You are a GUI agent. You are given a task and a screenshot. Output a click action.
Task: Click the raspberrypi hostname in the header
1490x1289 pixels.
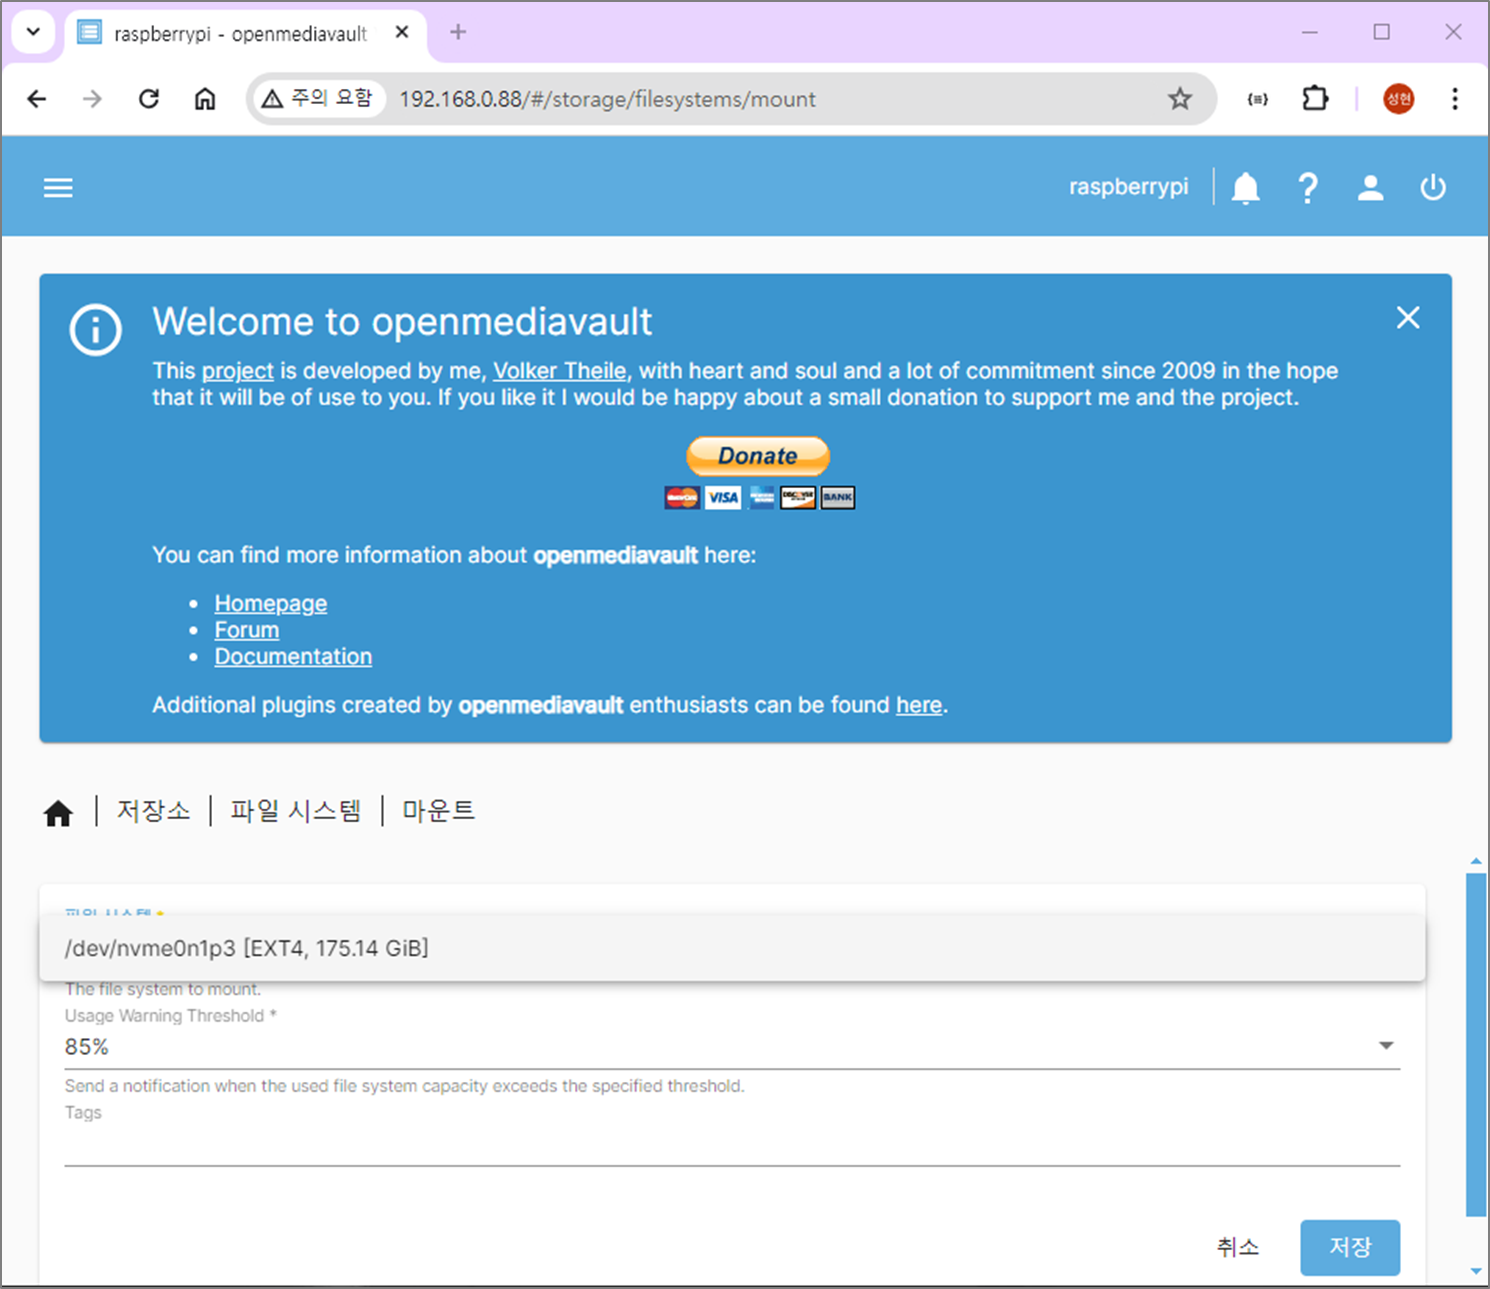coord(1128,187)
